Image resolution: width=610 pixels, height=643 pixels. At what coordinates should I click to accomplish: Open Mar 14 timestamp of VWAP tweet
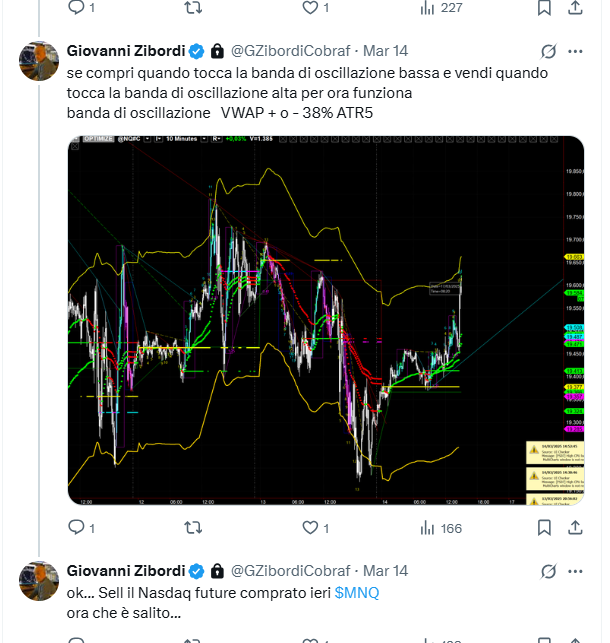click(x=385, y=51)
